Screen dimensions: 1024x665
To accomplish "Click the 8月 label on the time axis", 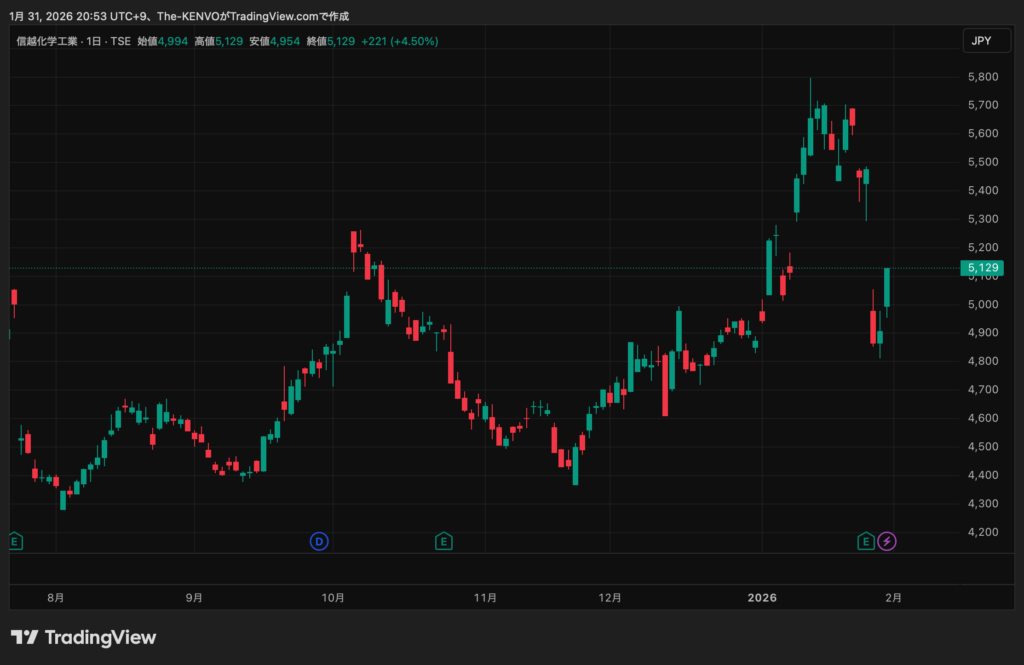I will (x=57, y=598).
